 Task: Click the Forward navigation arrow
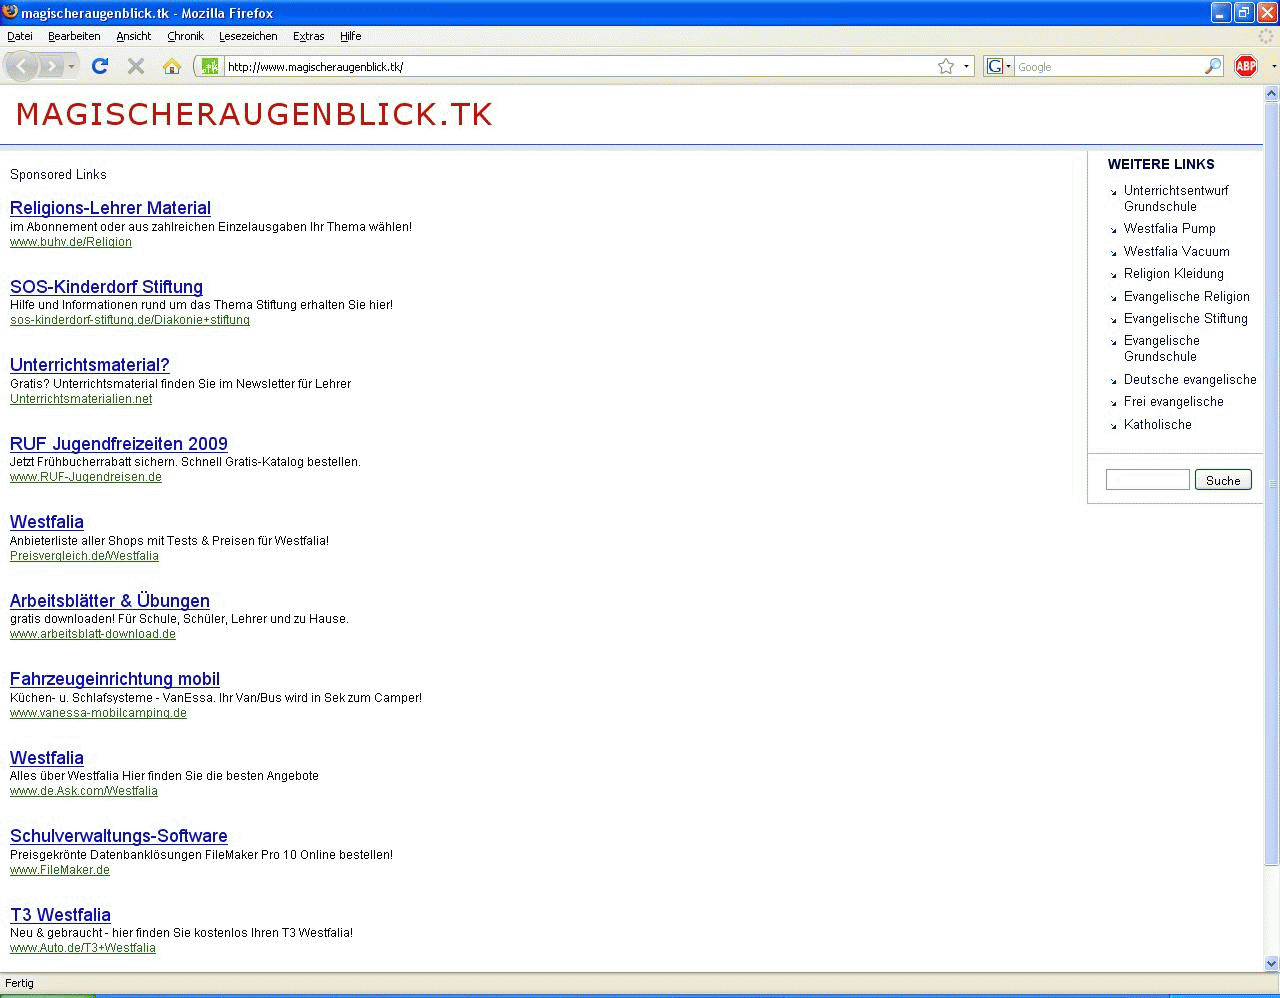50,67
